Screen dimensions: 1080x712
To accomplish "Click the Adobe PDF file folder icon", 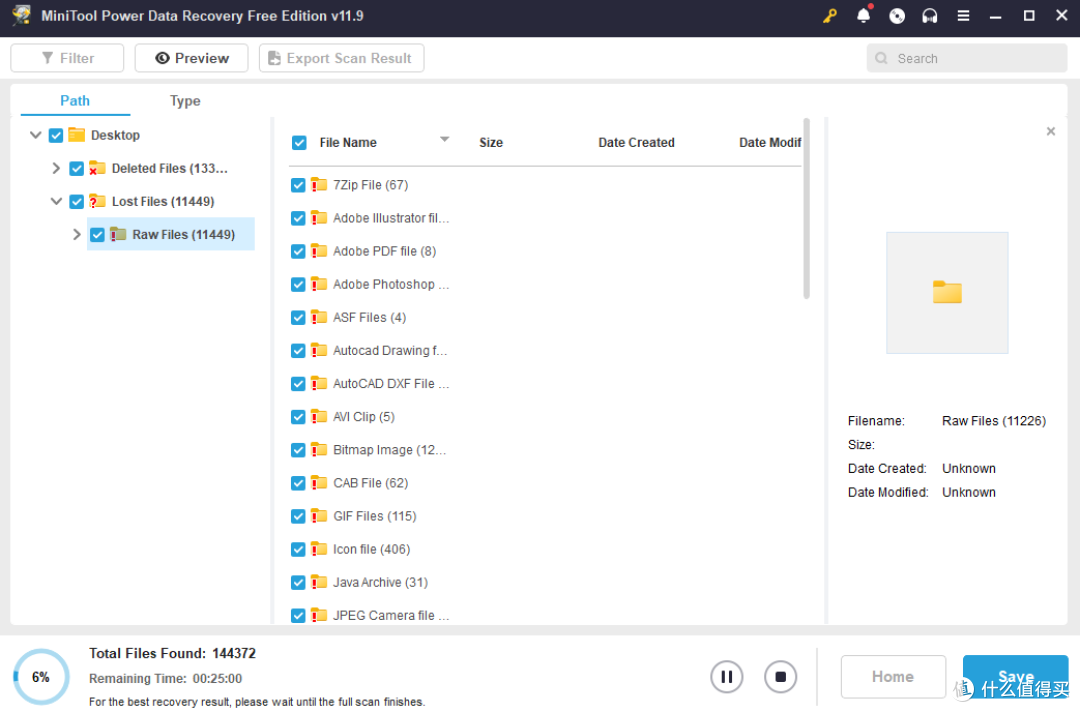I will [319, 251].
